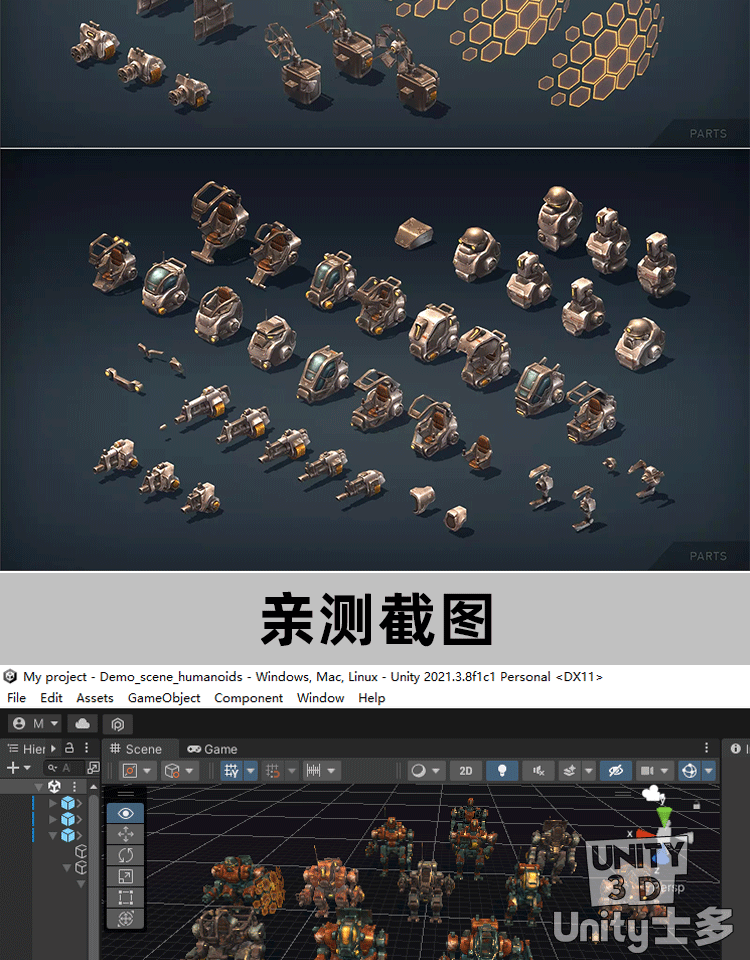Expand the second blue prefab in the Hierarchy
Viewport: 750px width, 960px height.
coord(53,819)
